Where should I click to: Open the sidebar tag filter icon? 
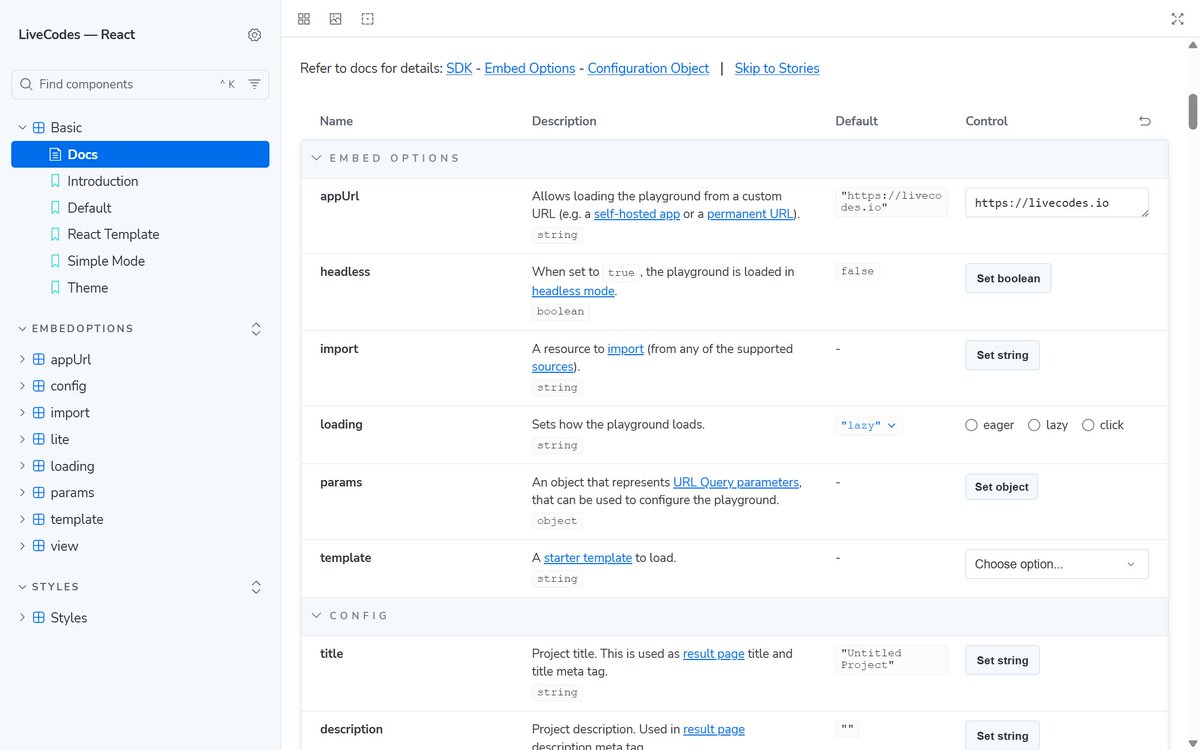click(x=255, y=84)
